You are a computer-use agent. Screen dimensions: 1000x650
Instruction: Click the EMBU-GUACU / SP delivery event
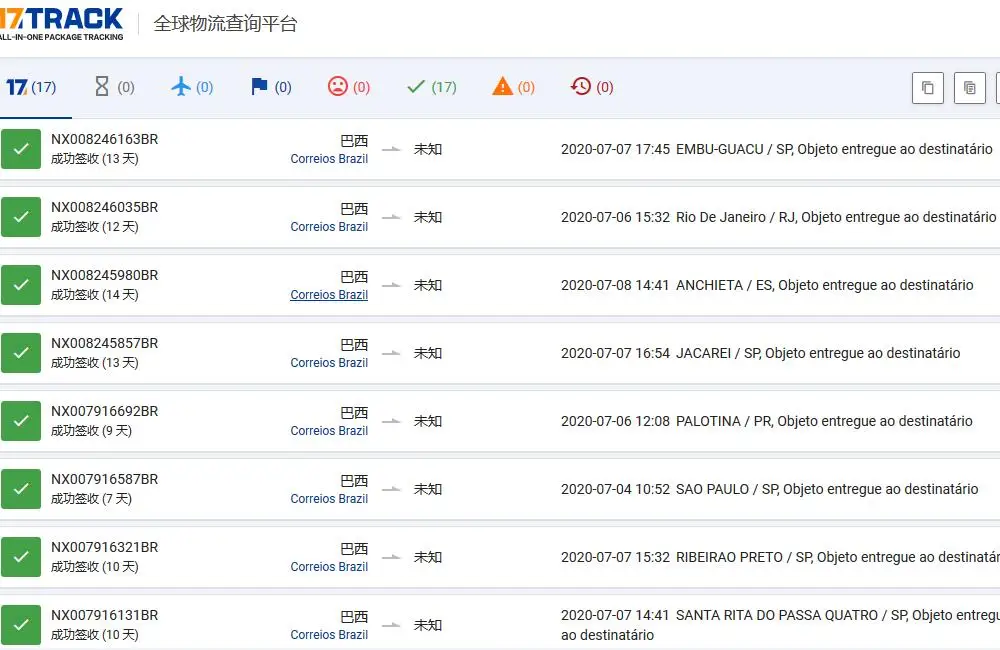(x=777, y=149)
